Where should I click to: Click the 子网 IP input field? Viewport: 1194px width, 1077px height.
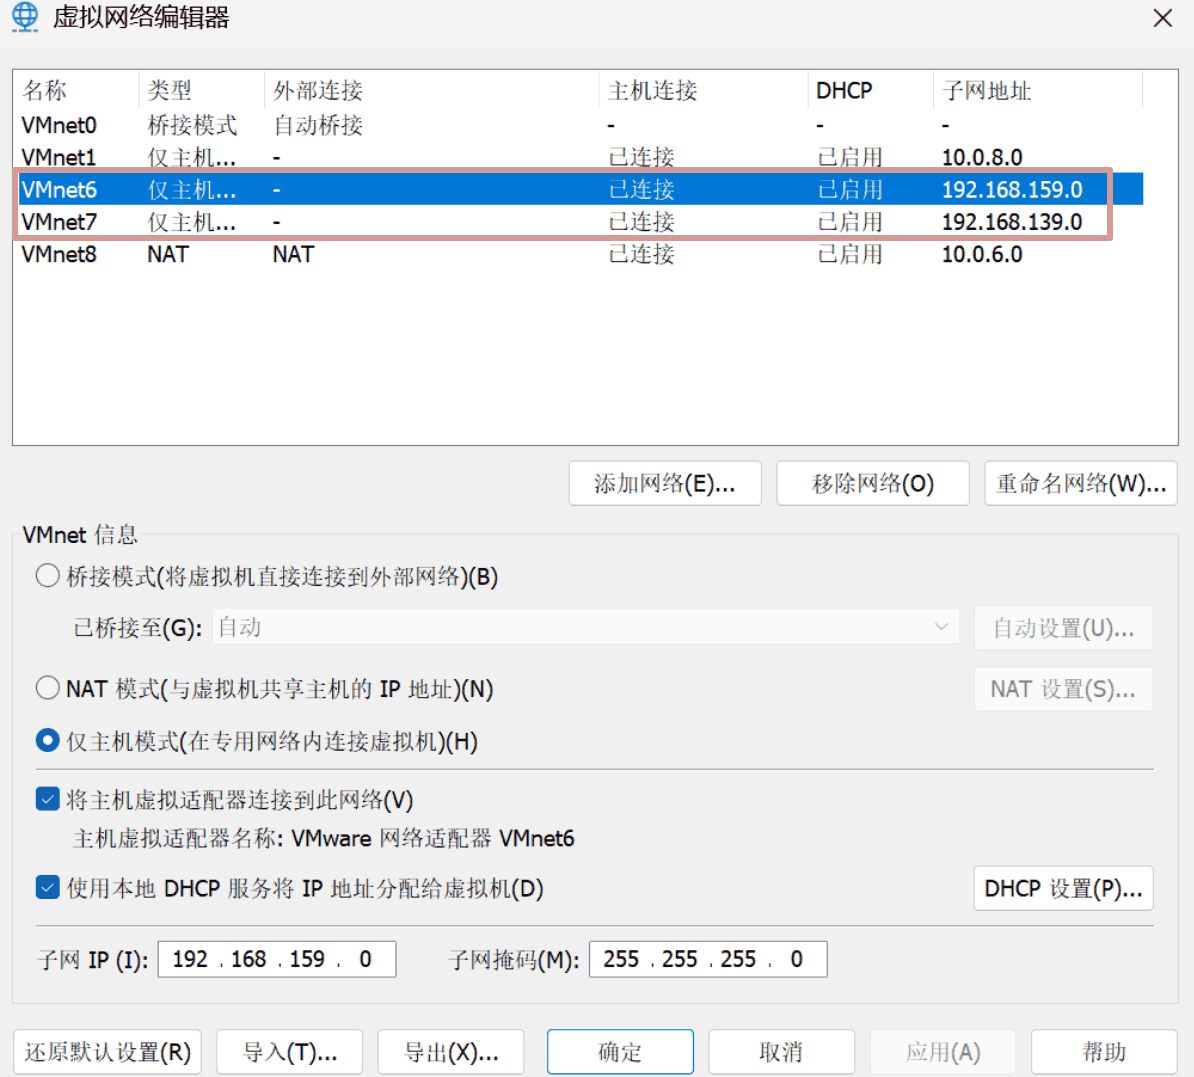tap(277, 958)
